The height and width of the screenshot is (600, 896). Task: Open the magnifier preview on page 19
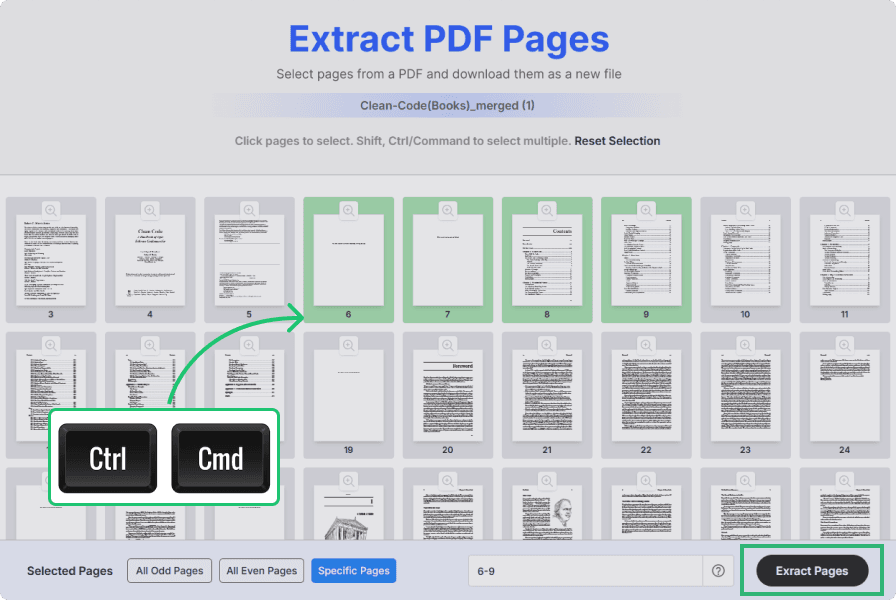348,346
